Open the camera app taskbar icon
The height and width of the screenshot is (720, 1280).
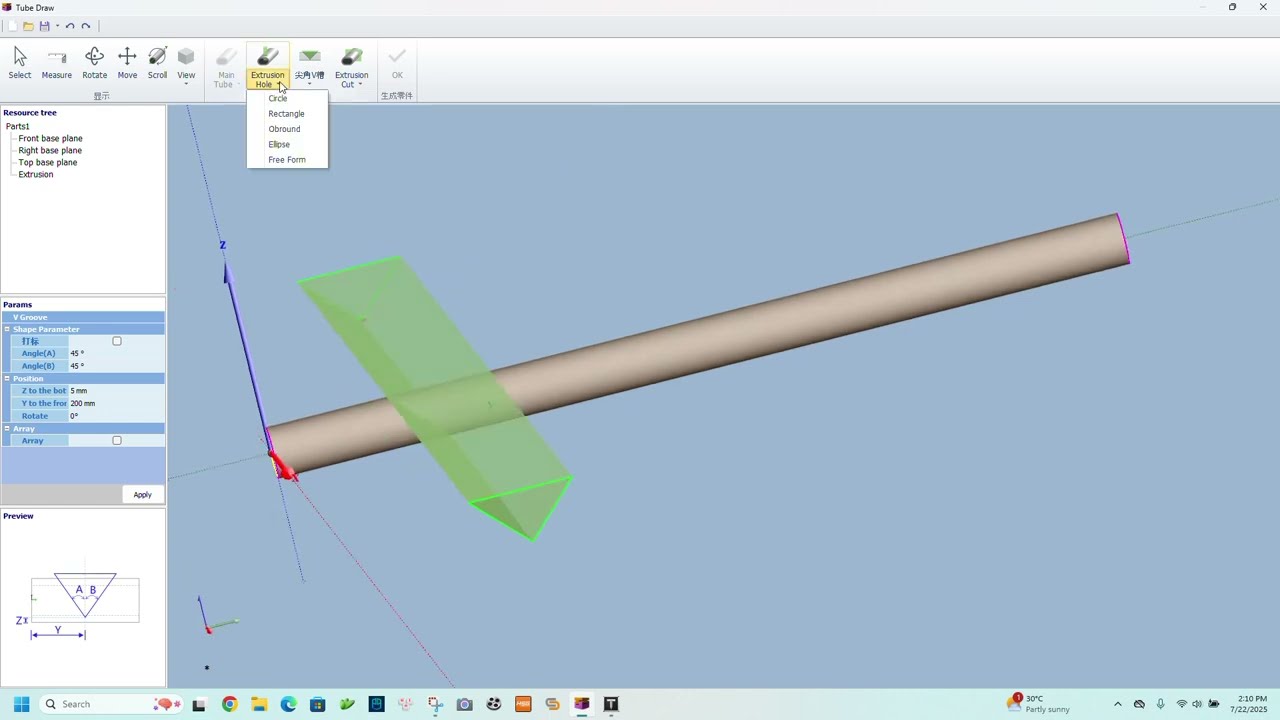click(464, 704)
